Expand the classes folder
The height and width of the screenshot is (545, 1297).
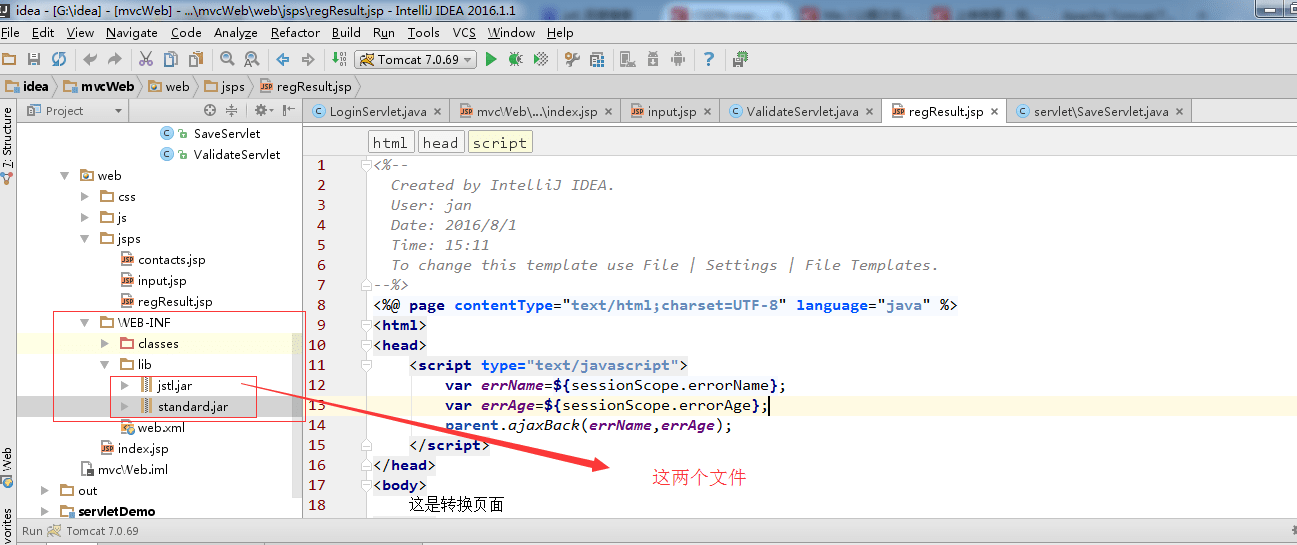[x=105, y=343]
